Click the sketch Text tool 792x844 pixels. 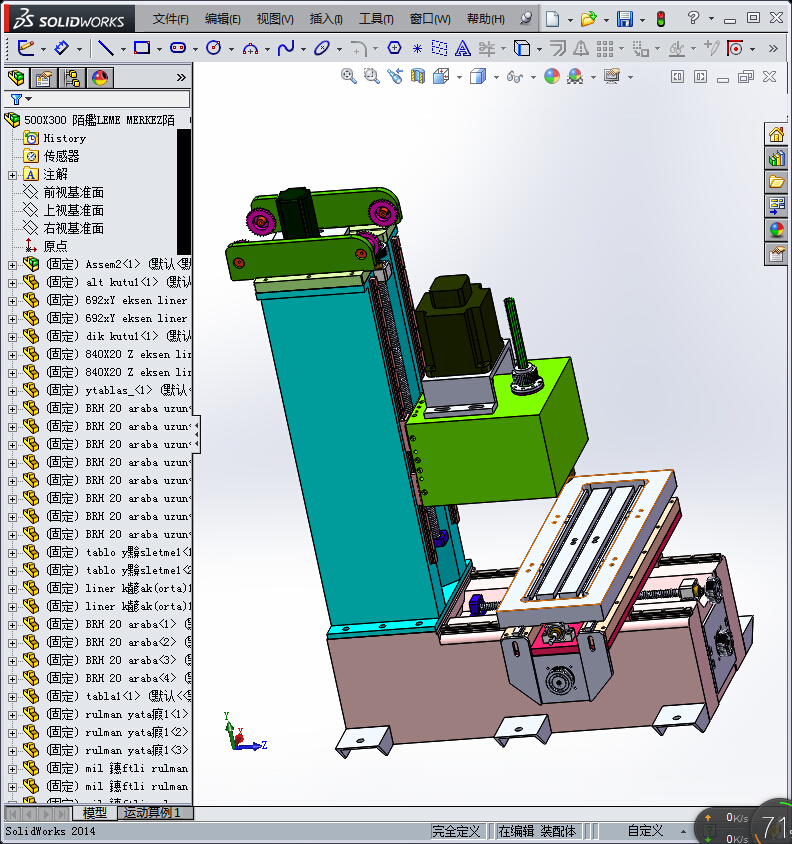click(462, 48)
